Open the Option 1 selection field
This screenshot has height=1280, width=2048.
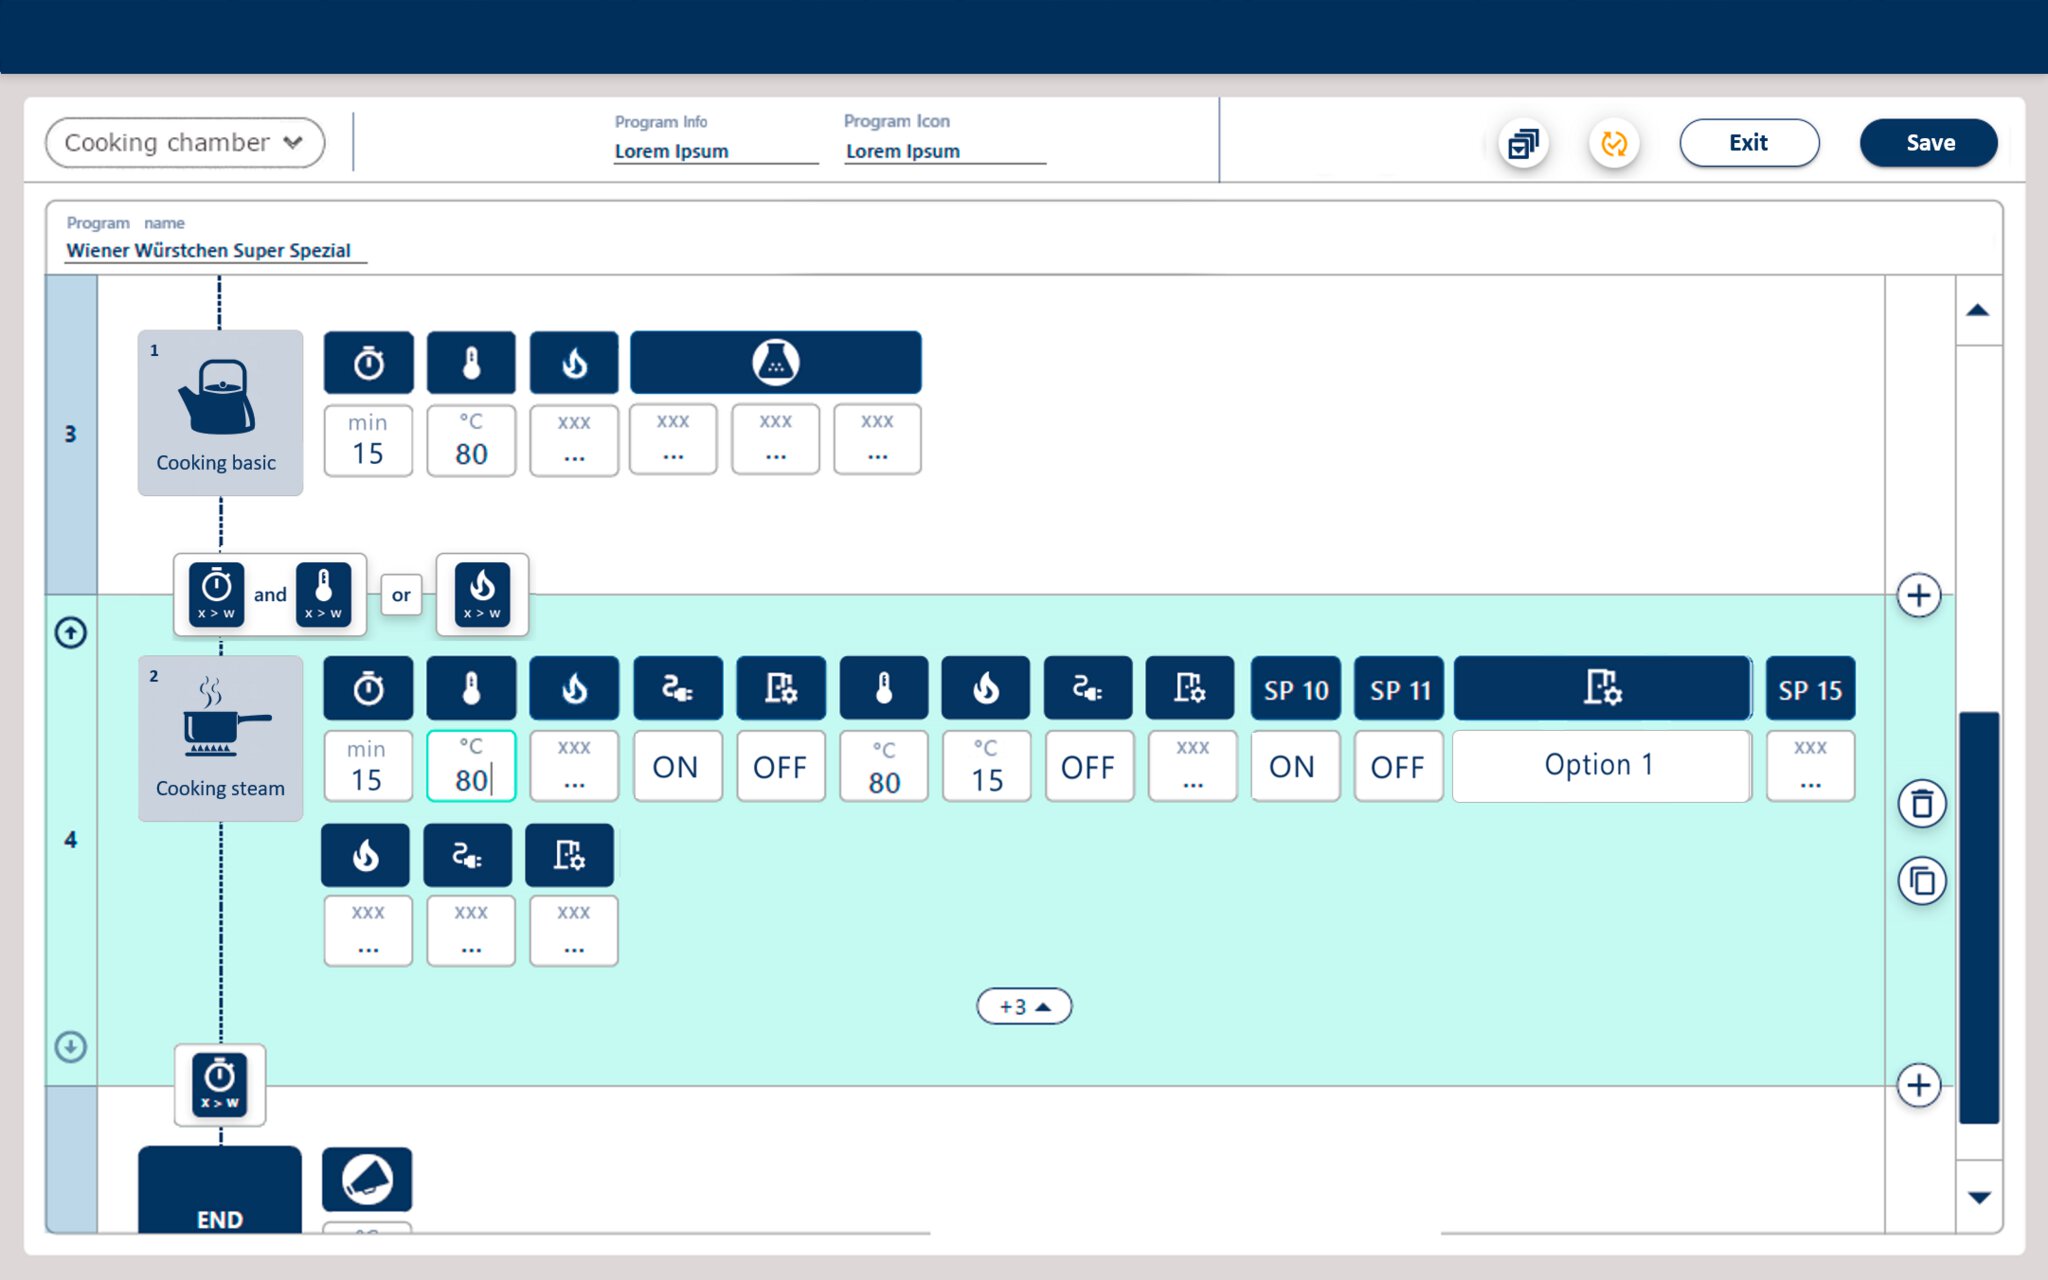[x=1600, y=766]
